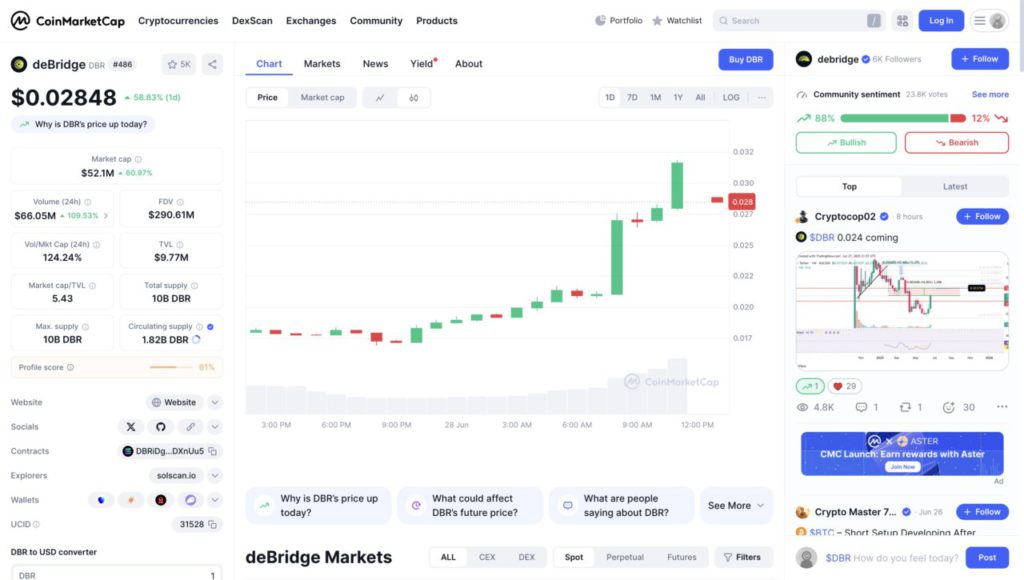The width and height of the screenshot is (1024, 580).
Task: Switch to the Markets tab
Action: point(322,64)
